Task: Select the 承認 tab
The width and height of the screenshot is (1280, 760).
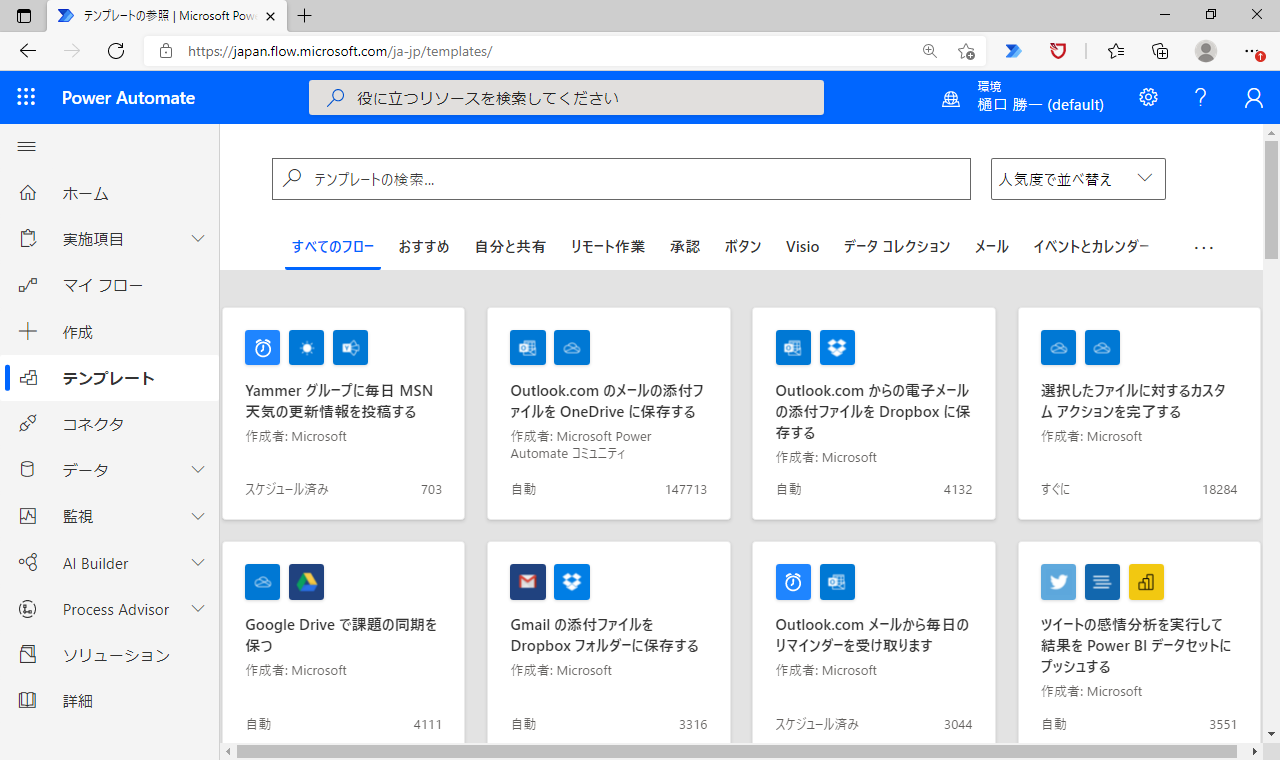Action: (x=685, y=247)
